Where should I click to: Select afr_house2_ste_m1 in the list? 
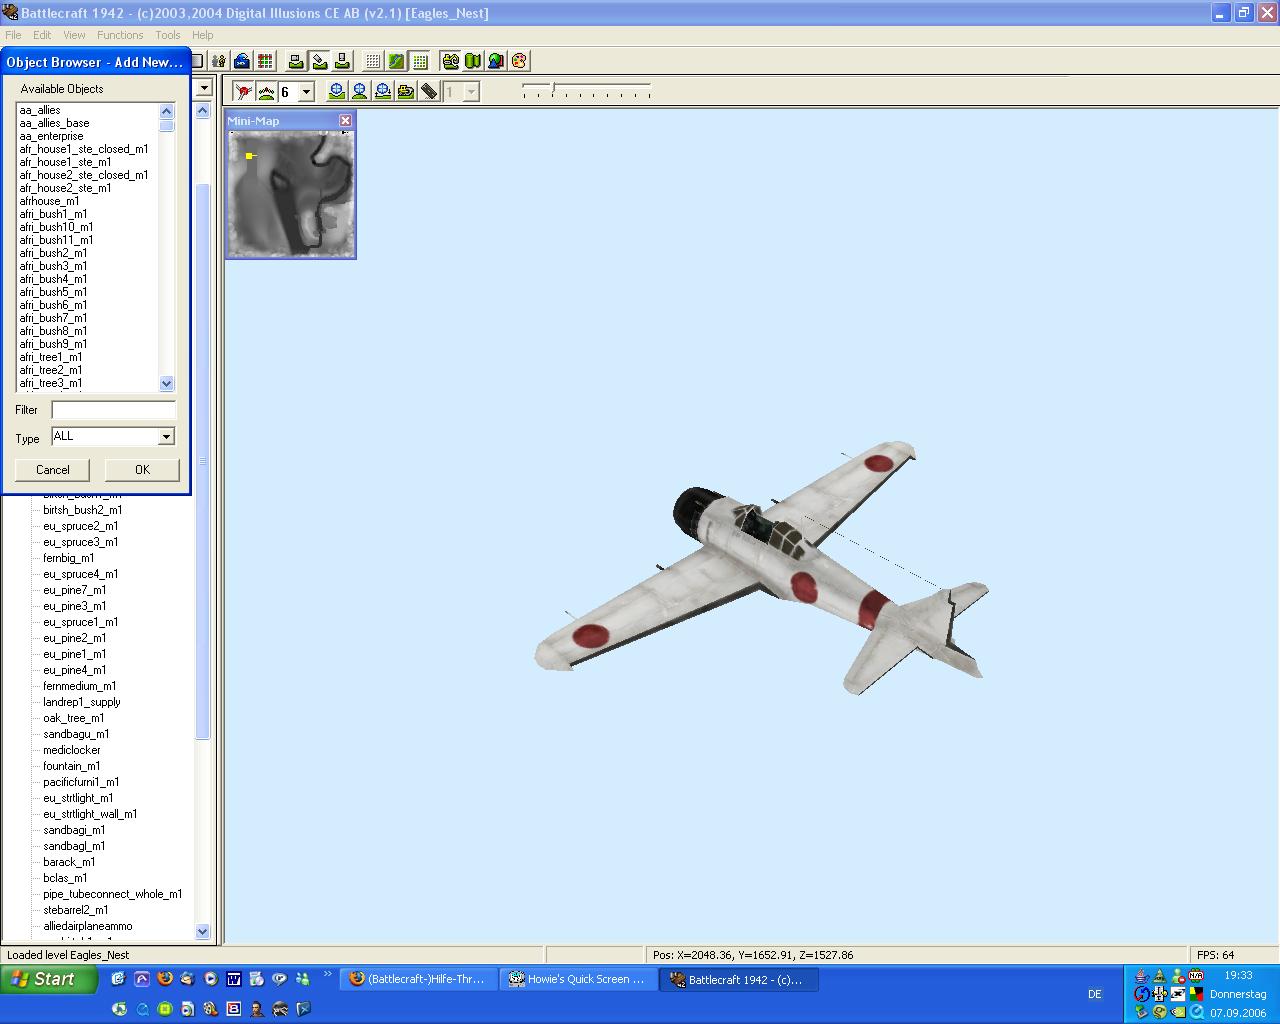pyautogui.click(x=65, y=188)
